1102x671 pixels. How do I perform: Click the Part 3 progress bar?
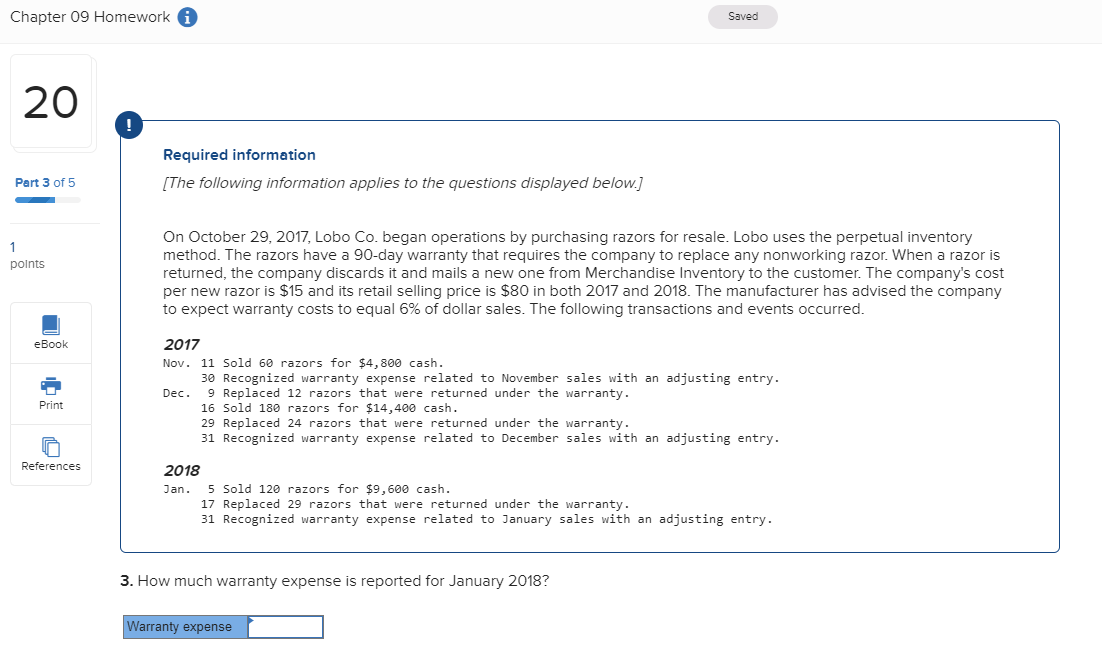pyautogui.click(x=48, y=200)
